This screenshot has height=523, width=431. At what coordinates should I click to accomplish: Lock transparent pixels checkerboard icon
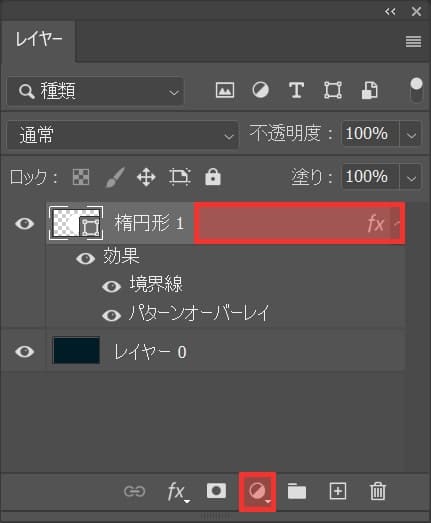point(81,177)
